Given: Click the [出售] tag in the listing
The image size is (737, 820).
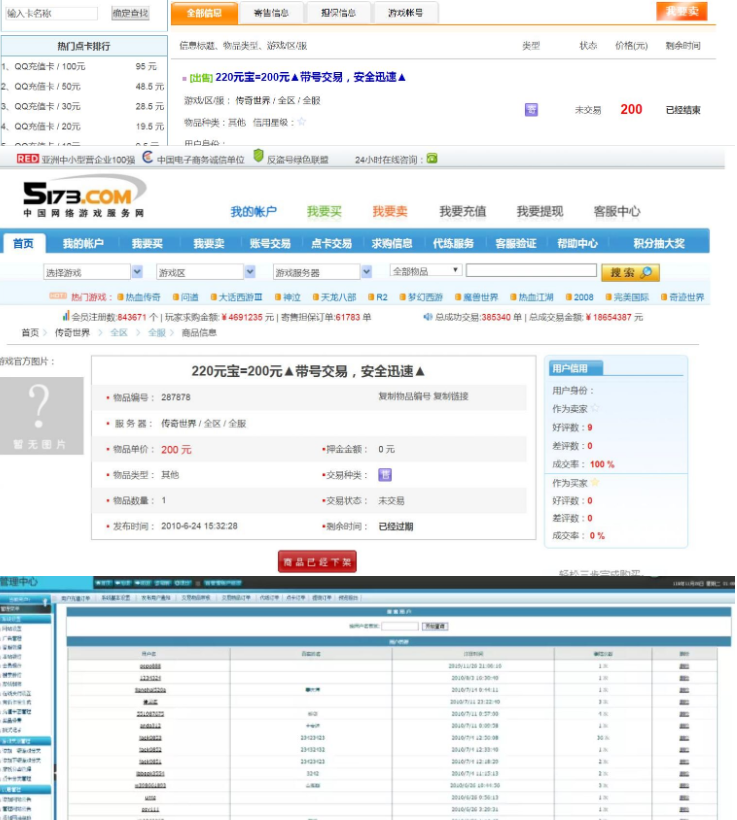Looking at the screenshot, I should pos(201,78).
